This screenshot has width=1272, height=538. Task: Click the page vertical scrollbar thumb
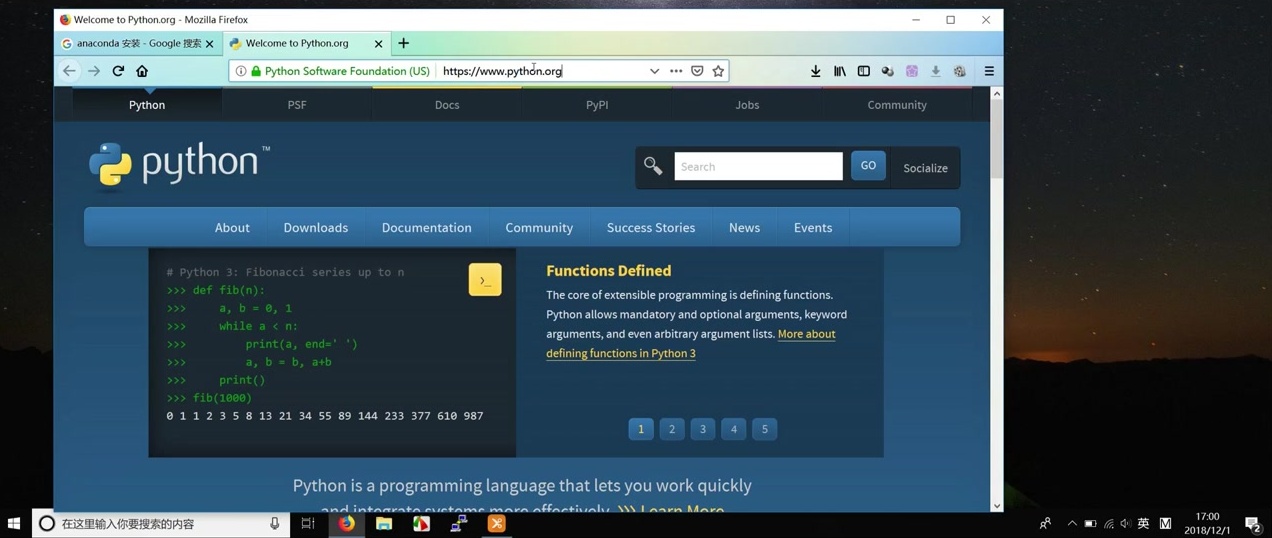996,138
